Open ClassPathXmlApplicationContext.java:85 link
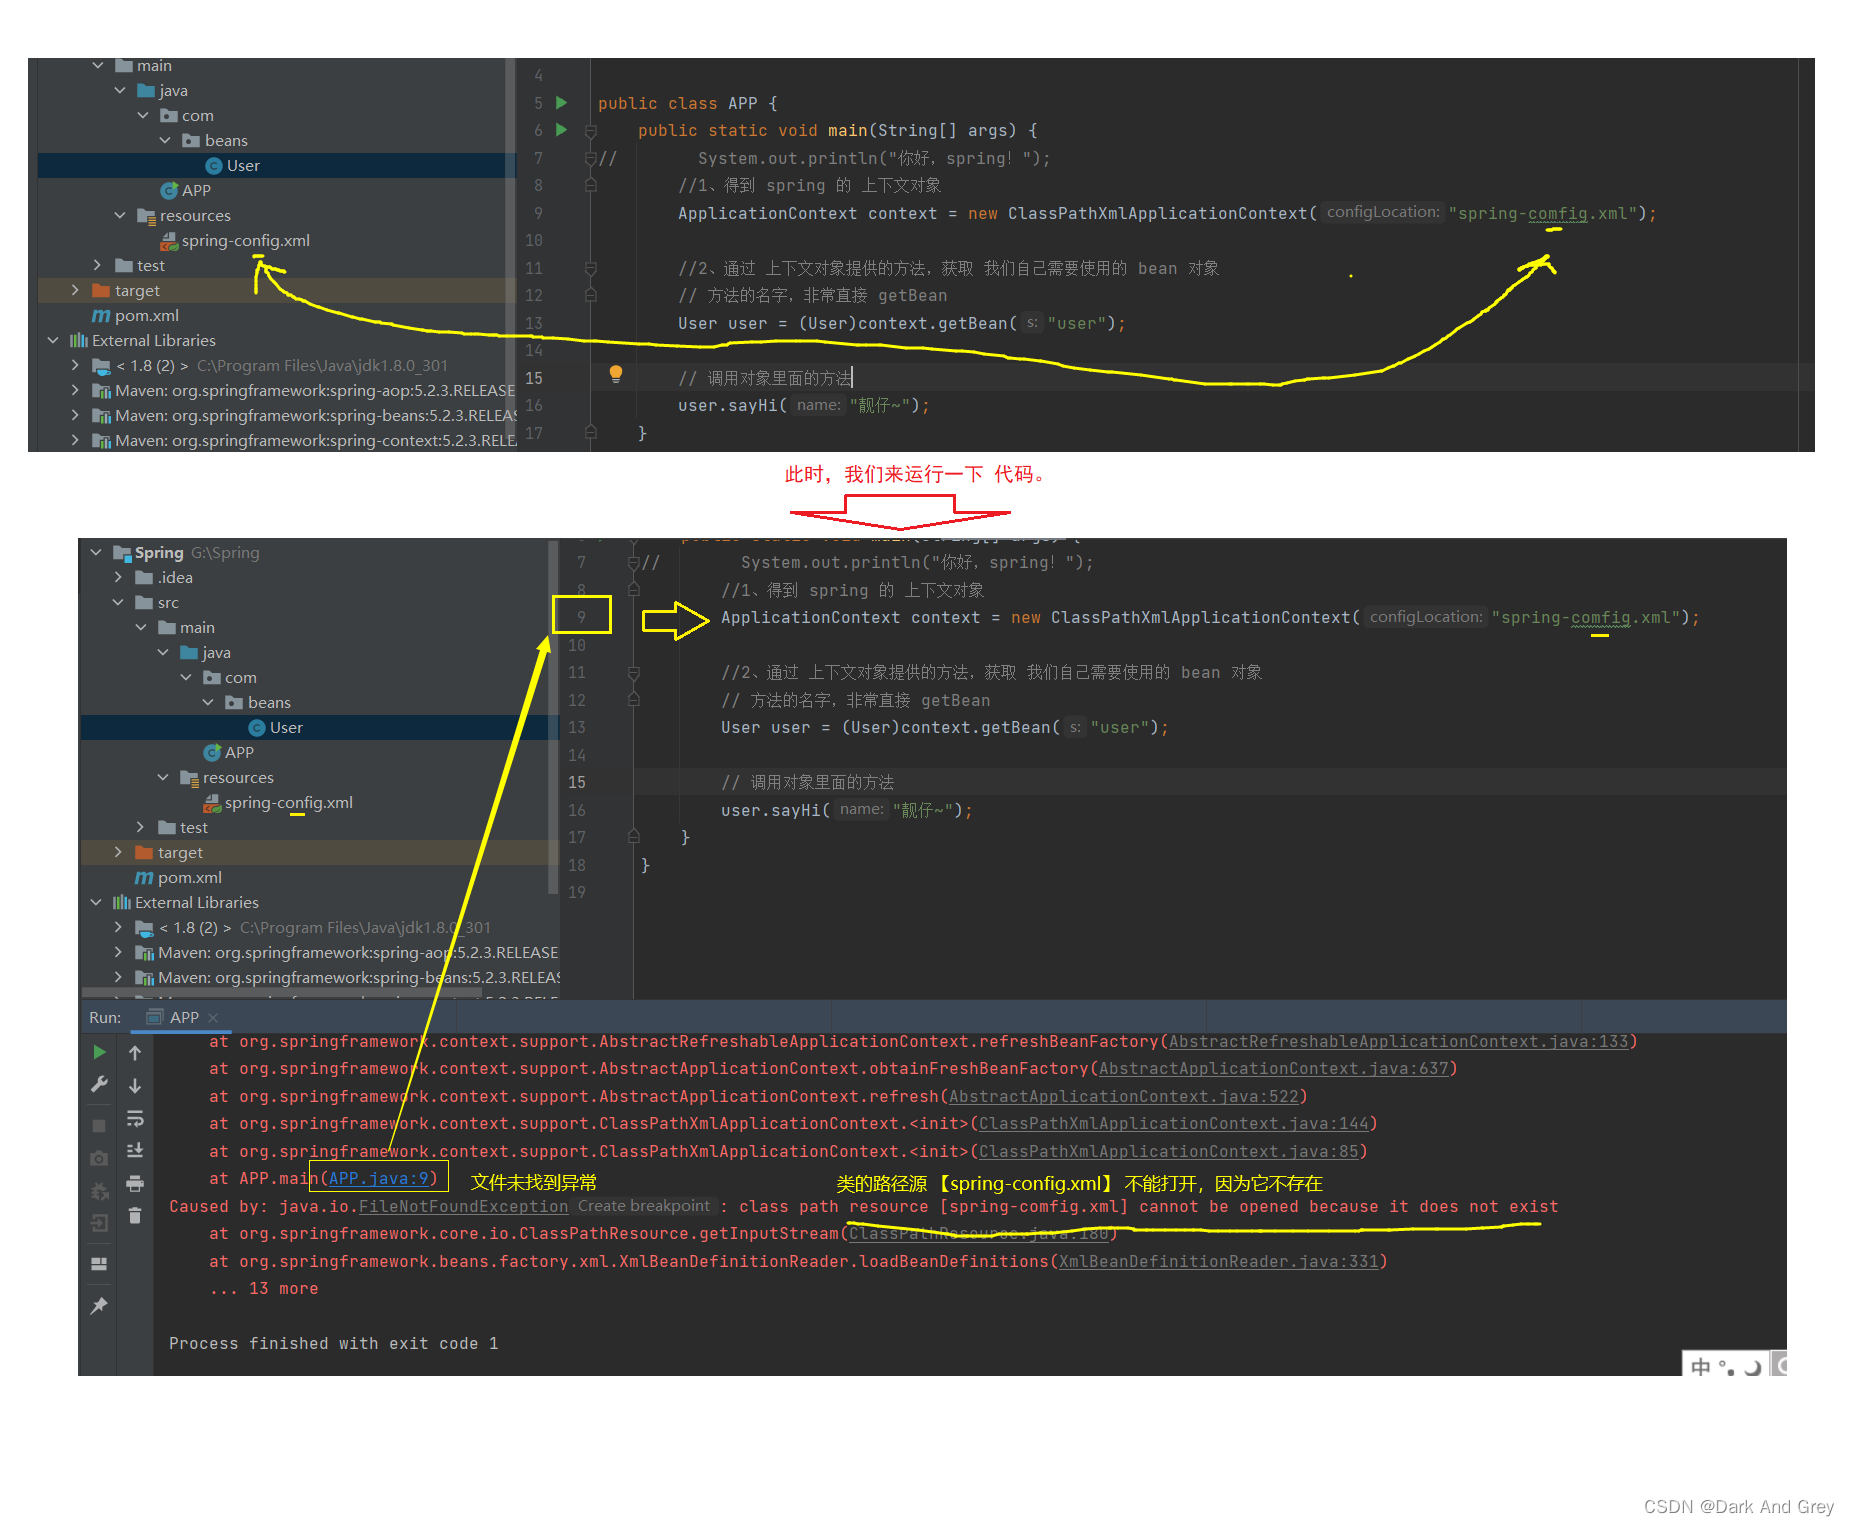Image resolution: width=1850 pixels, height=1526 pixels. [x=1168, y=1151]
